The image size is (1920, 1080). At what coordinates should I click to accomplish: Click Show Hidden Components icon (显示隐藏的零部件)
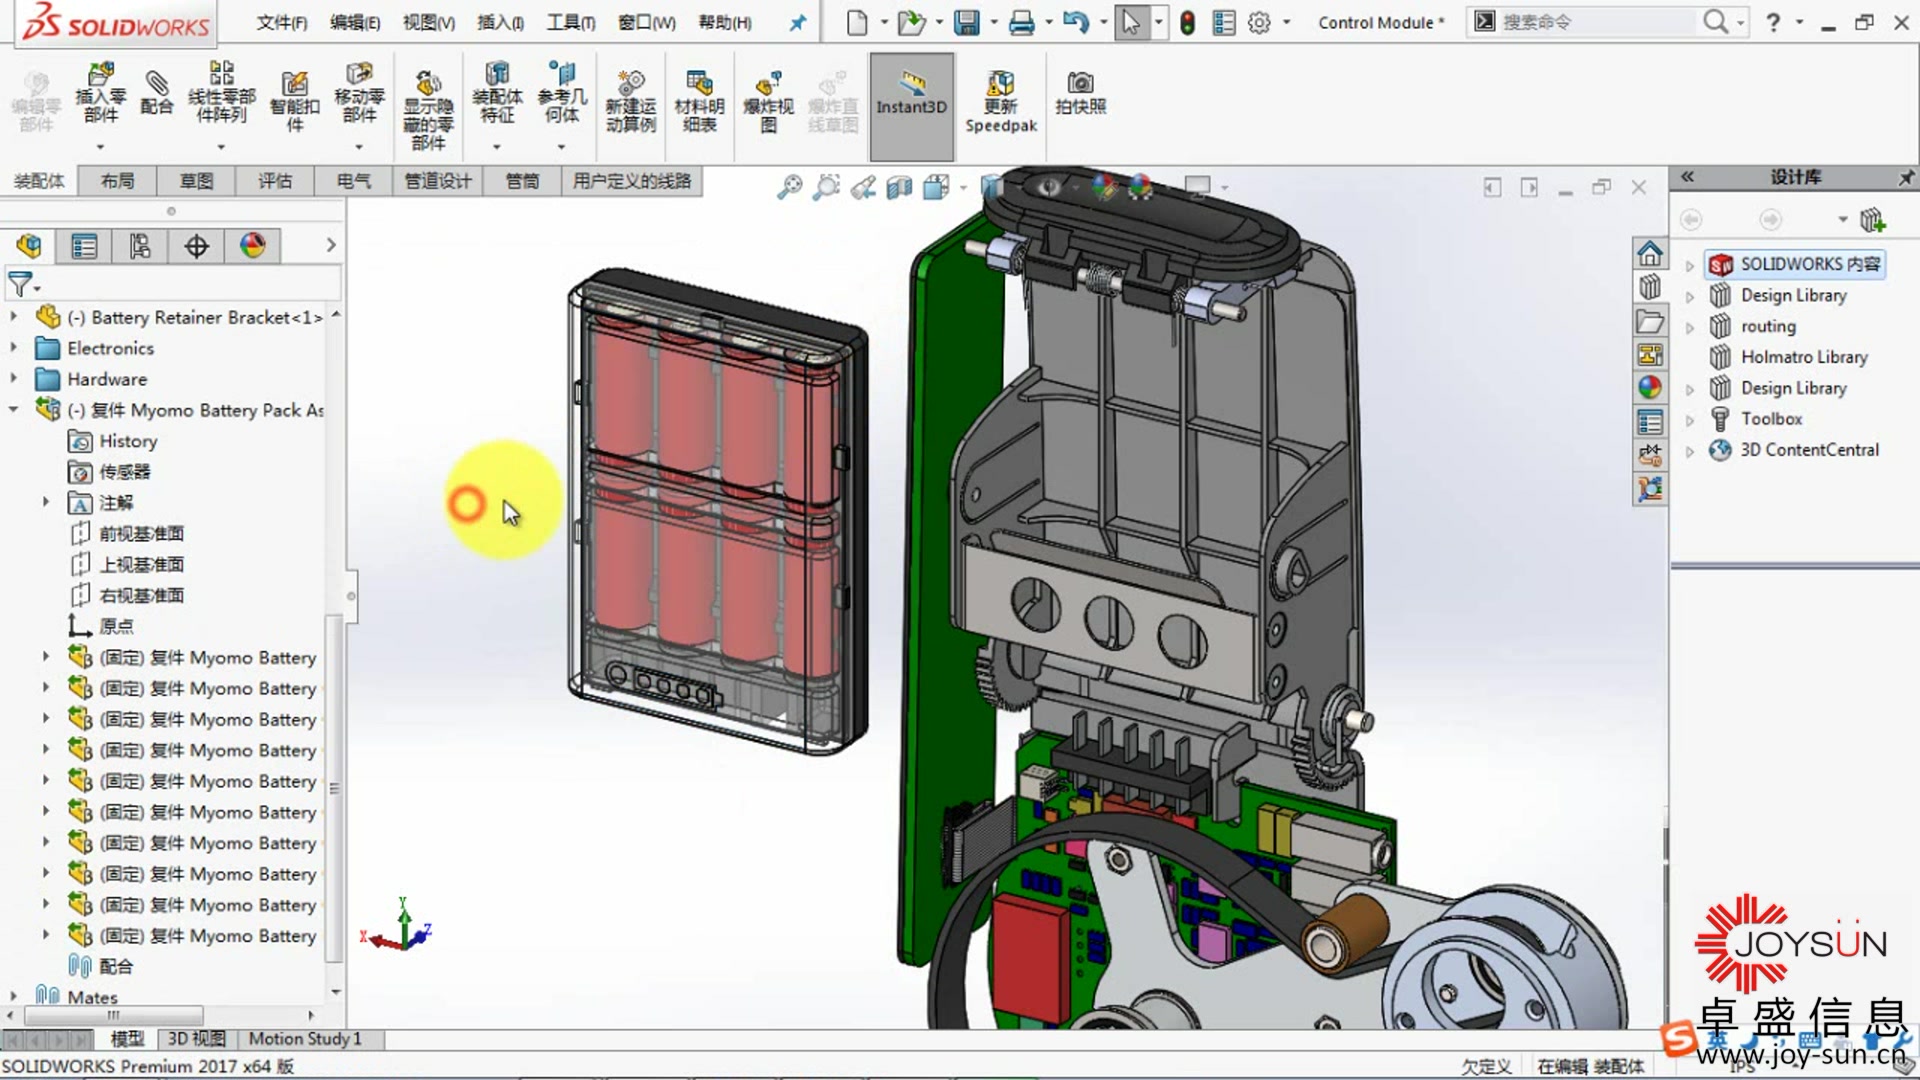point(428,110)
